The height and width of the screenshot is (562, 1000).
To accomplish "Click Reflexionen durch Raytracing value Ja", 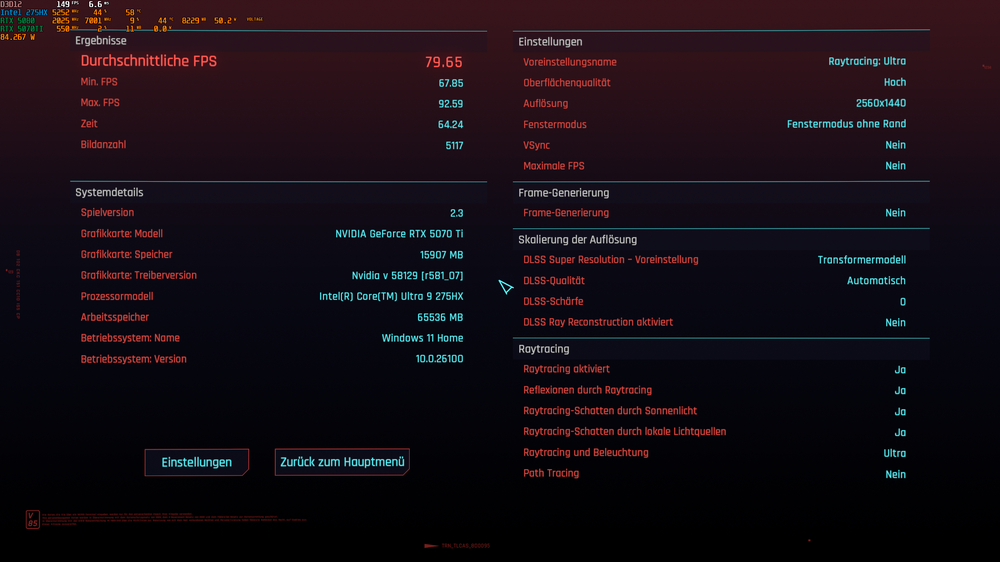I will click(900, 391).
